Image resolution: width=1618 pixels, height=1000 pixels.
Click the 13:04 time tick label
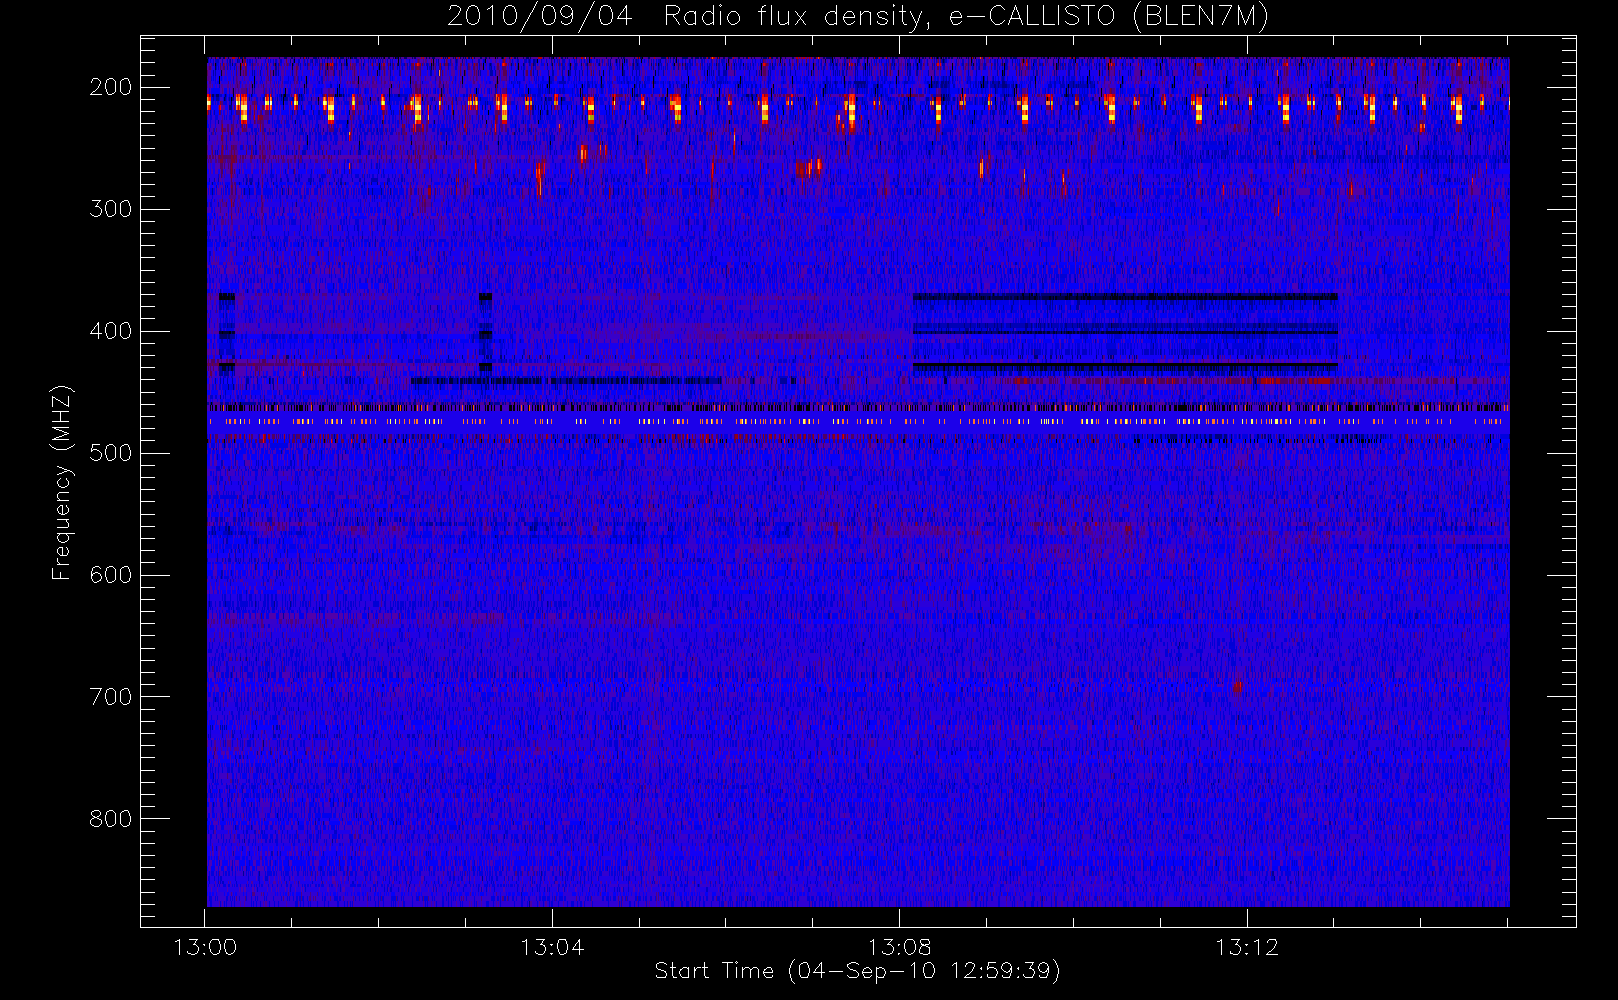click(552, 947)
